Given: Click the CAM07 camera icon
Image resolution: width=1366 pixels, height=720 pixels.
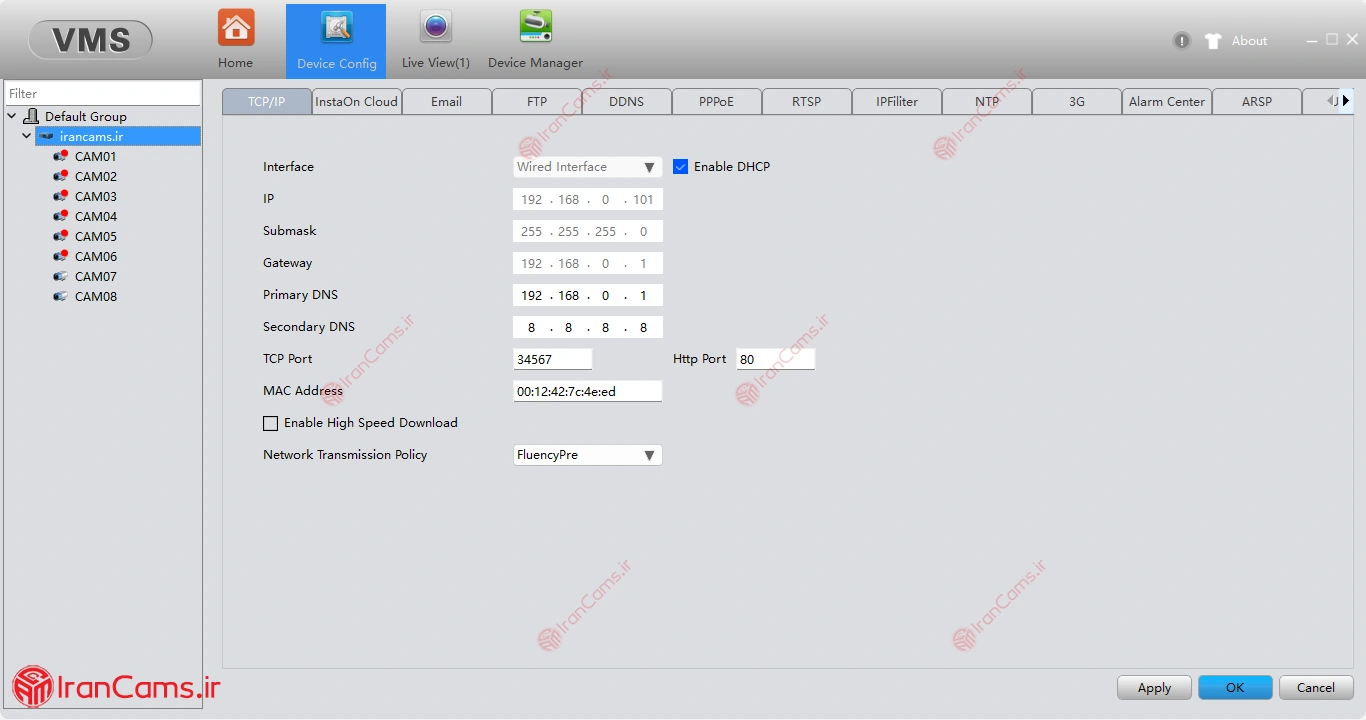Looking at the screenshot, I should click(x=61, y=276).
